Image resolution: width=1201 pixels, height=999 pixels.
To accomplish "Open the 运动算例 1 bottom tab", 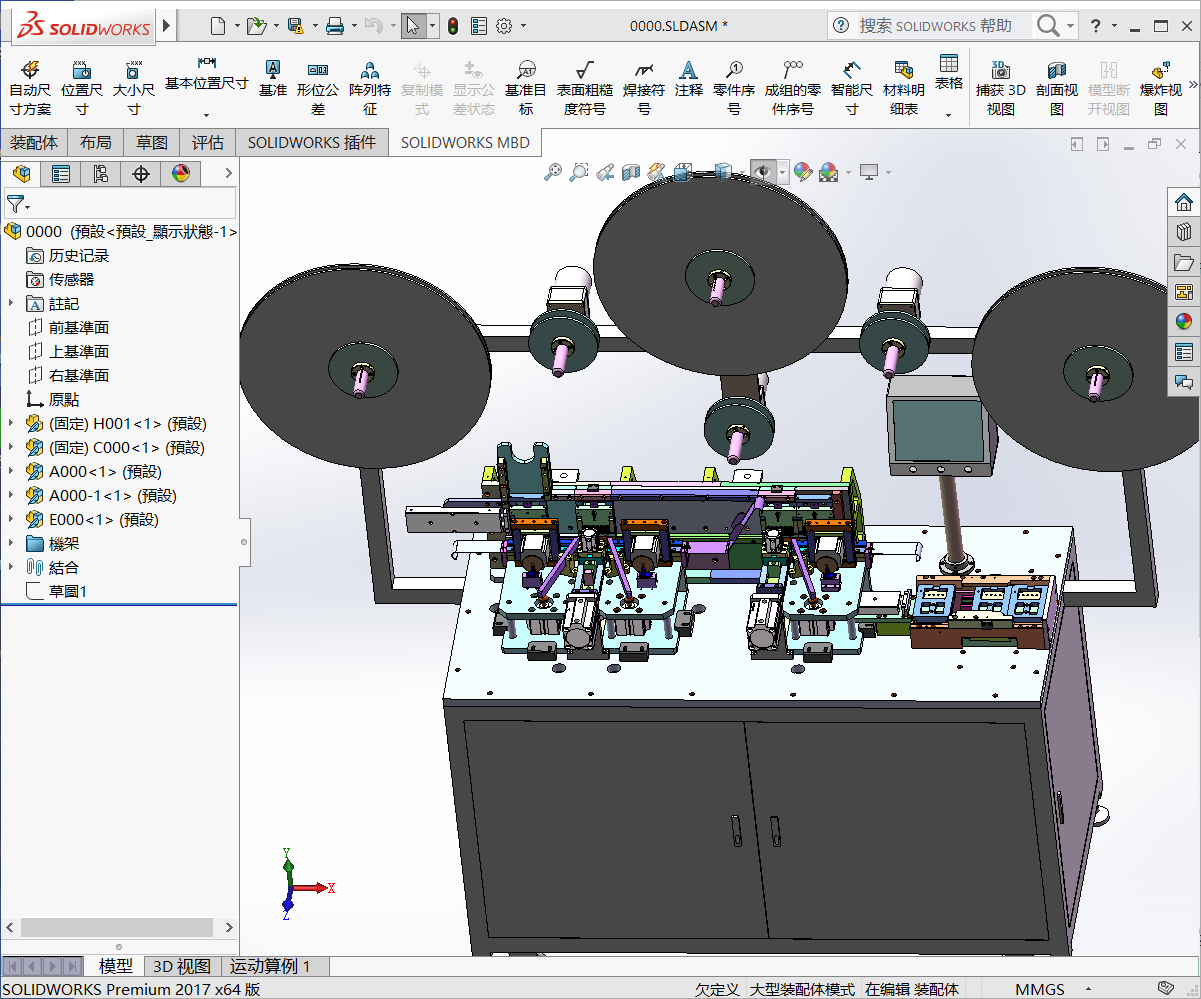I will pyautogui.click(x=270, y=966).
